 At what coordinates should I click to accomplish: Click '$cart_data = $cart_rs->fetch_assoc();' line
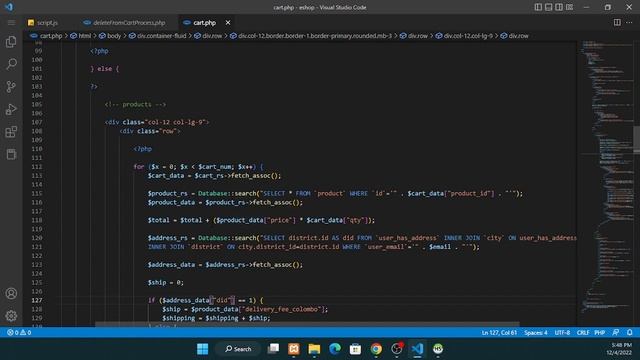[214, 176]
